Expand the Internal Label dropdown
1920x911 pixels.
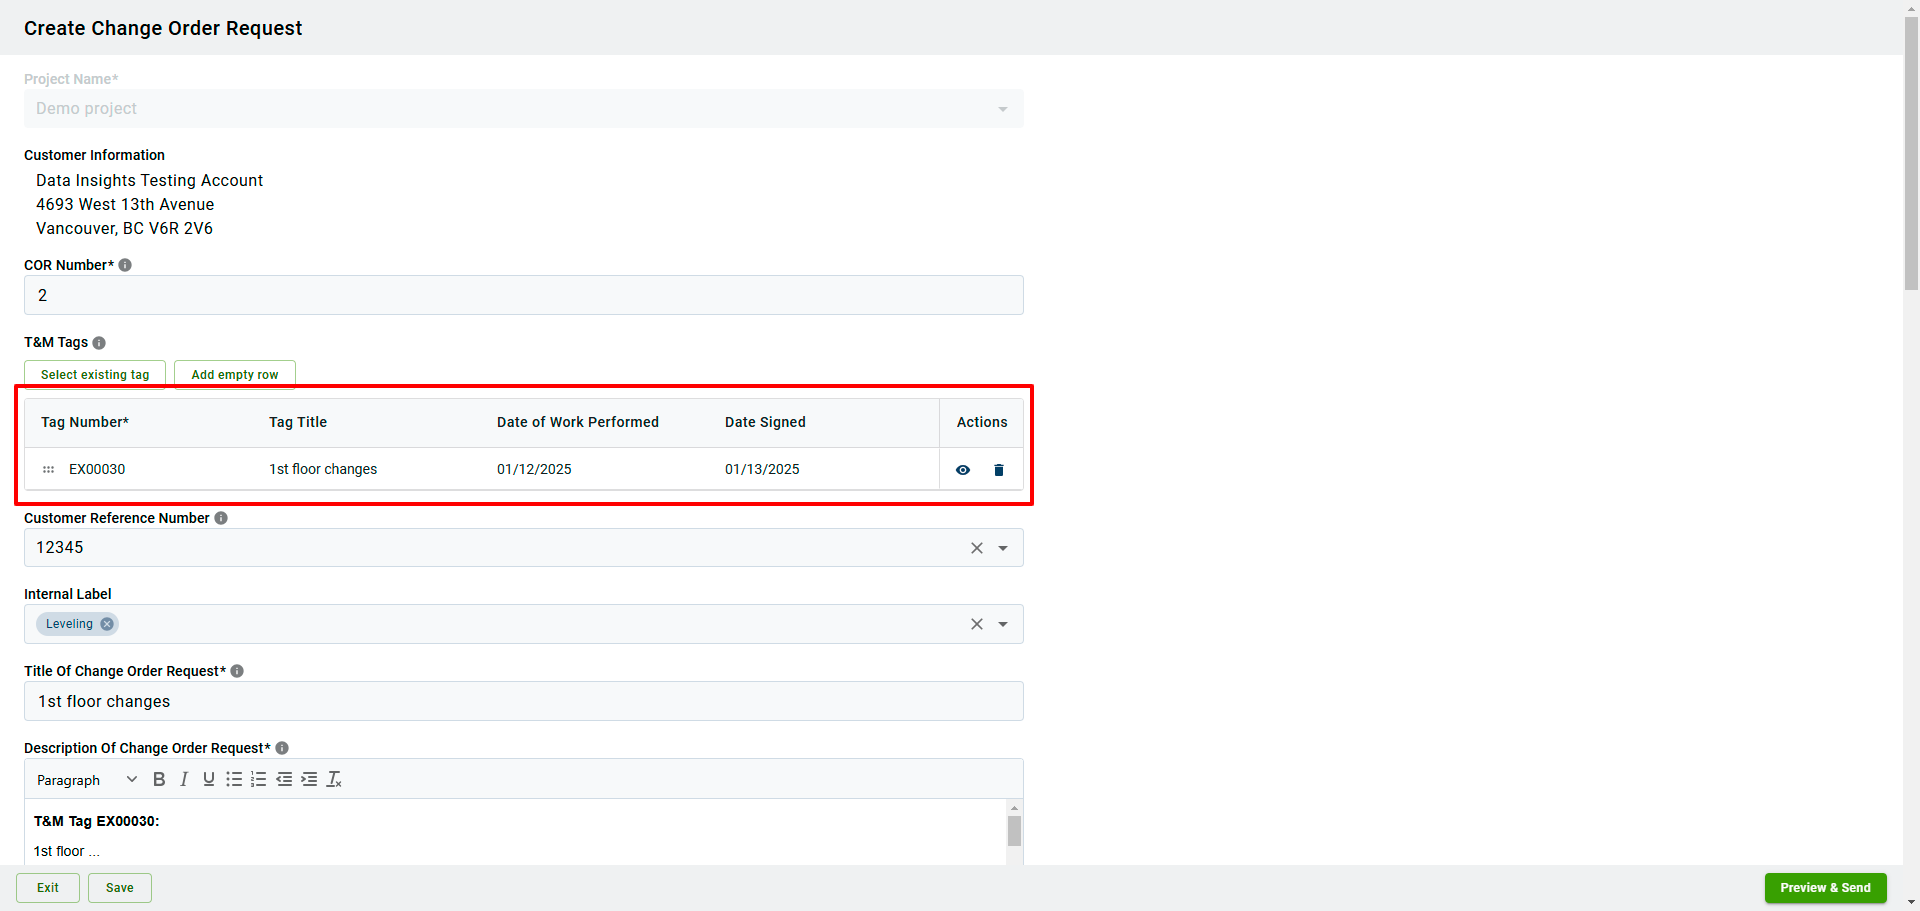pos(1003,623)
